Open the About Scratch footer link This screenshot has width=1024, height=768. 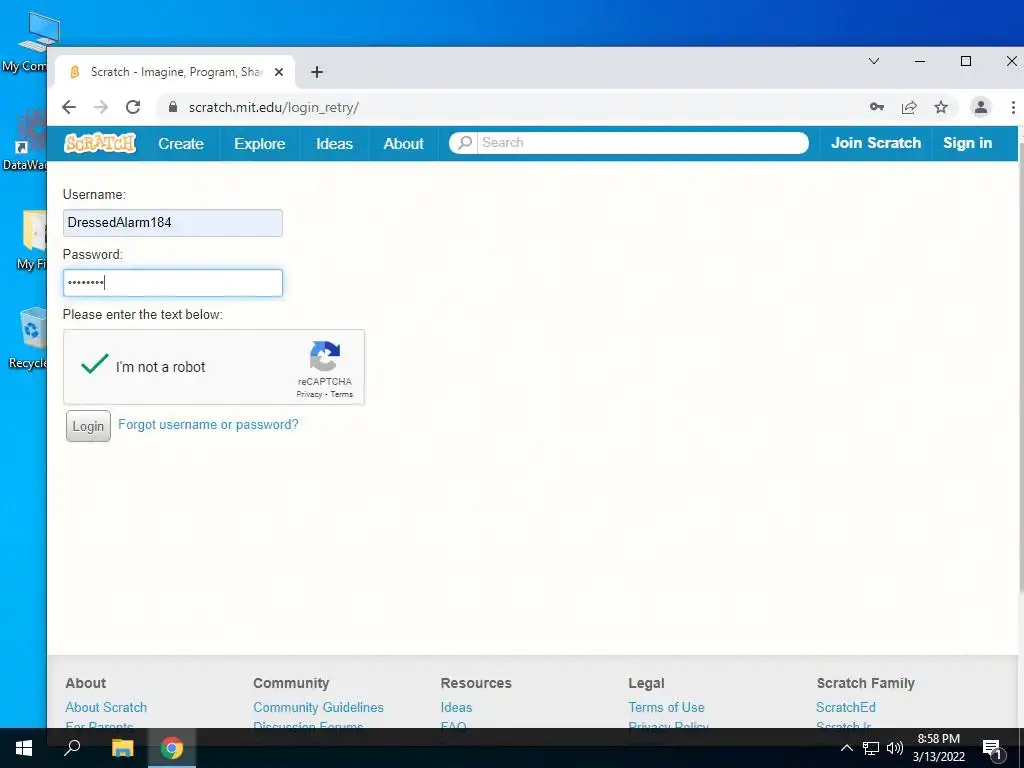coord(106,707)
